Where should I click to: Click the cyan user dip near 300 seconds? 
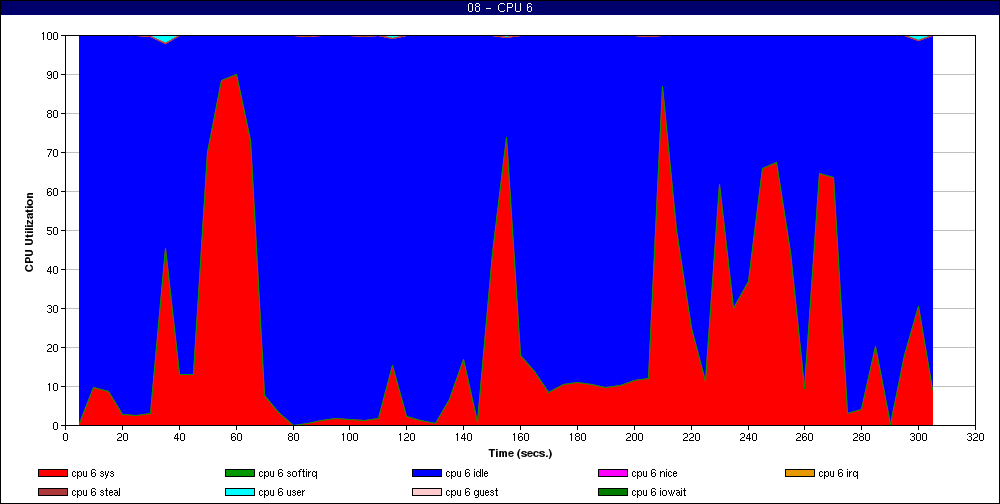point(918,38)
